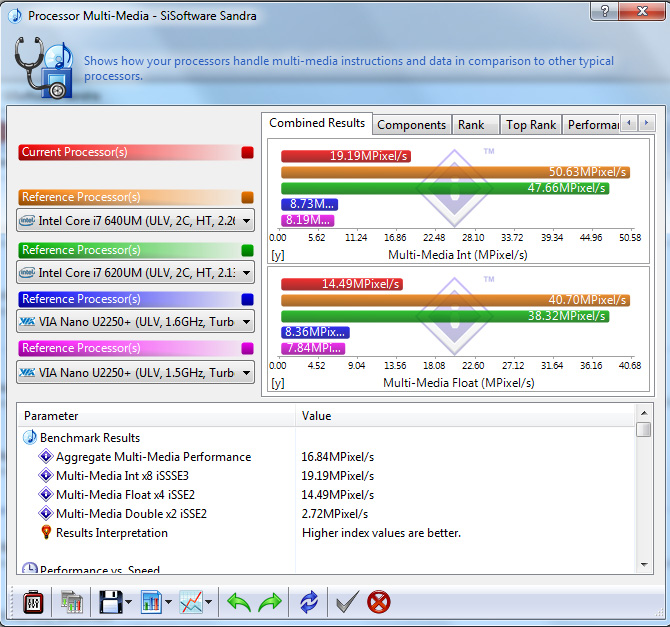Screen dimensions: 670x627
Task: Click the 40.70MPixel/s orange float bar
Action: [455, 300]
